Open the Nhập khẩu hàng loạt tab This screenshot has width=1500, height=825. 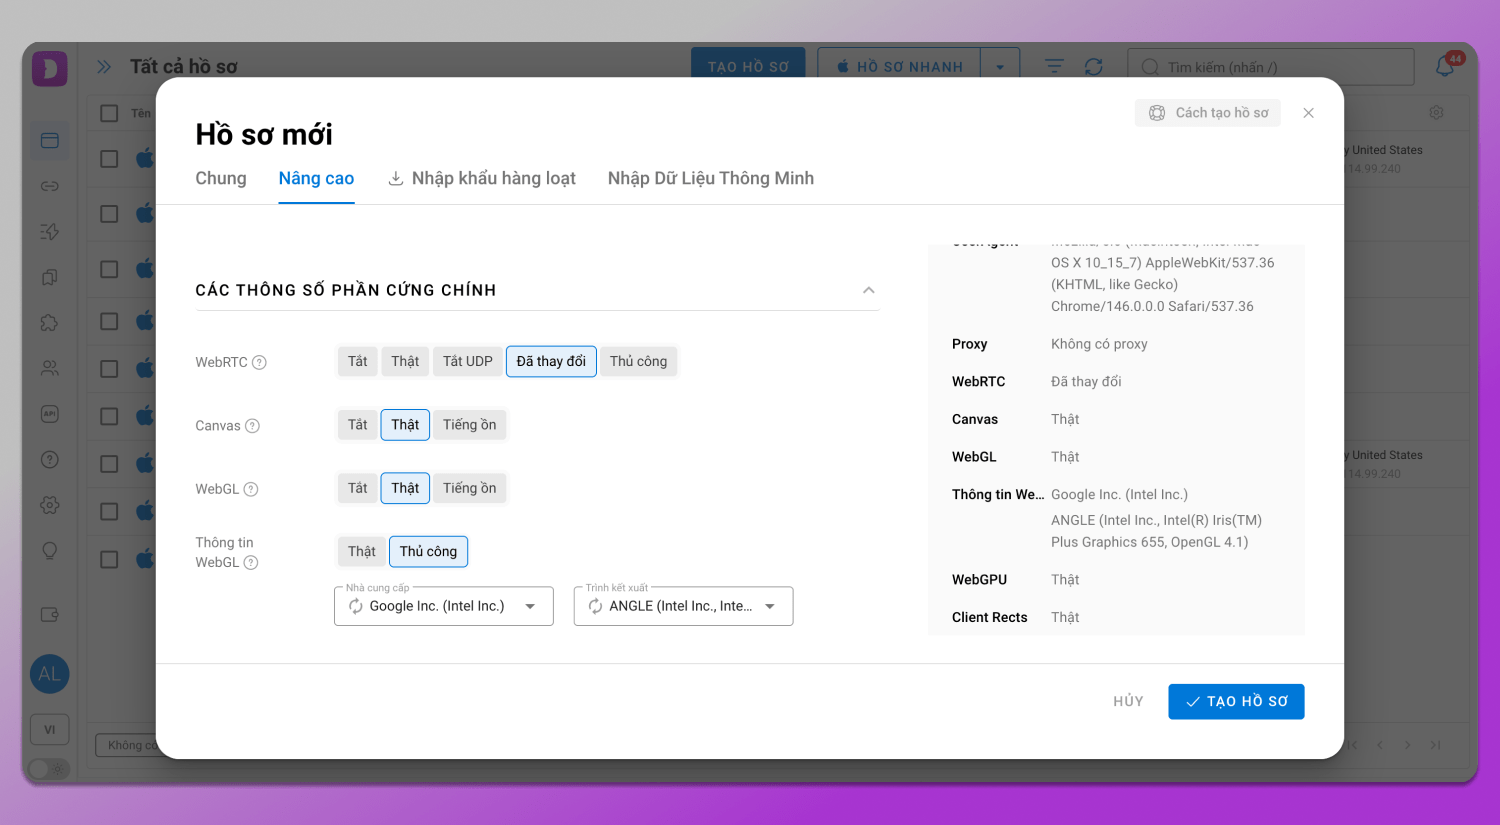[482, 178]
